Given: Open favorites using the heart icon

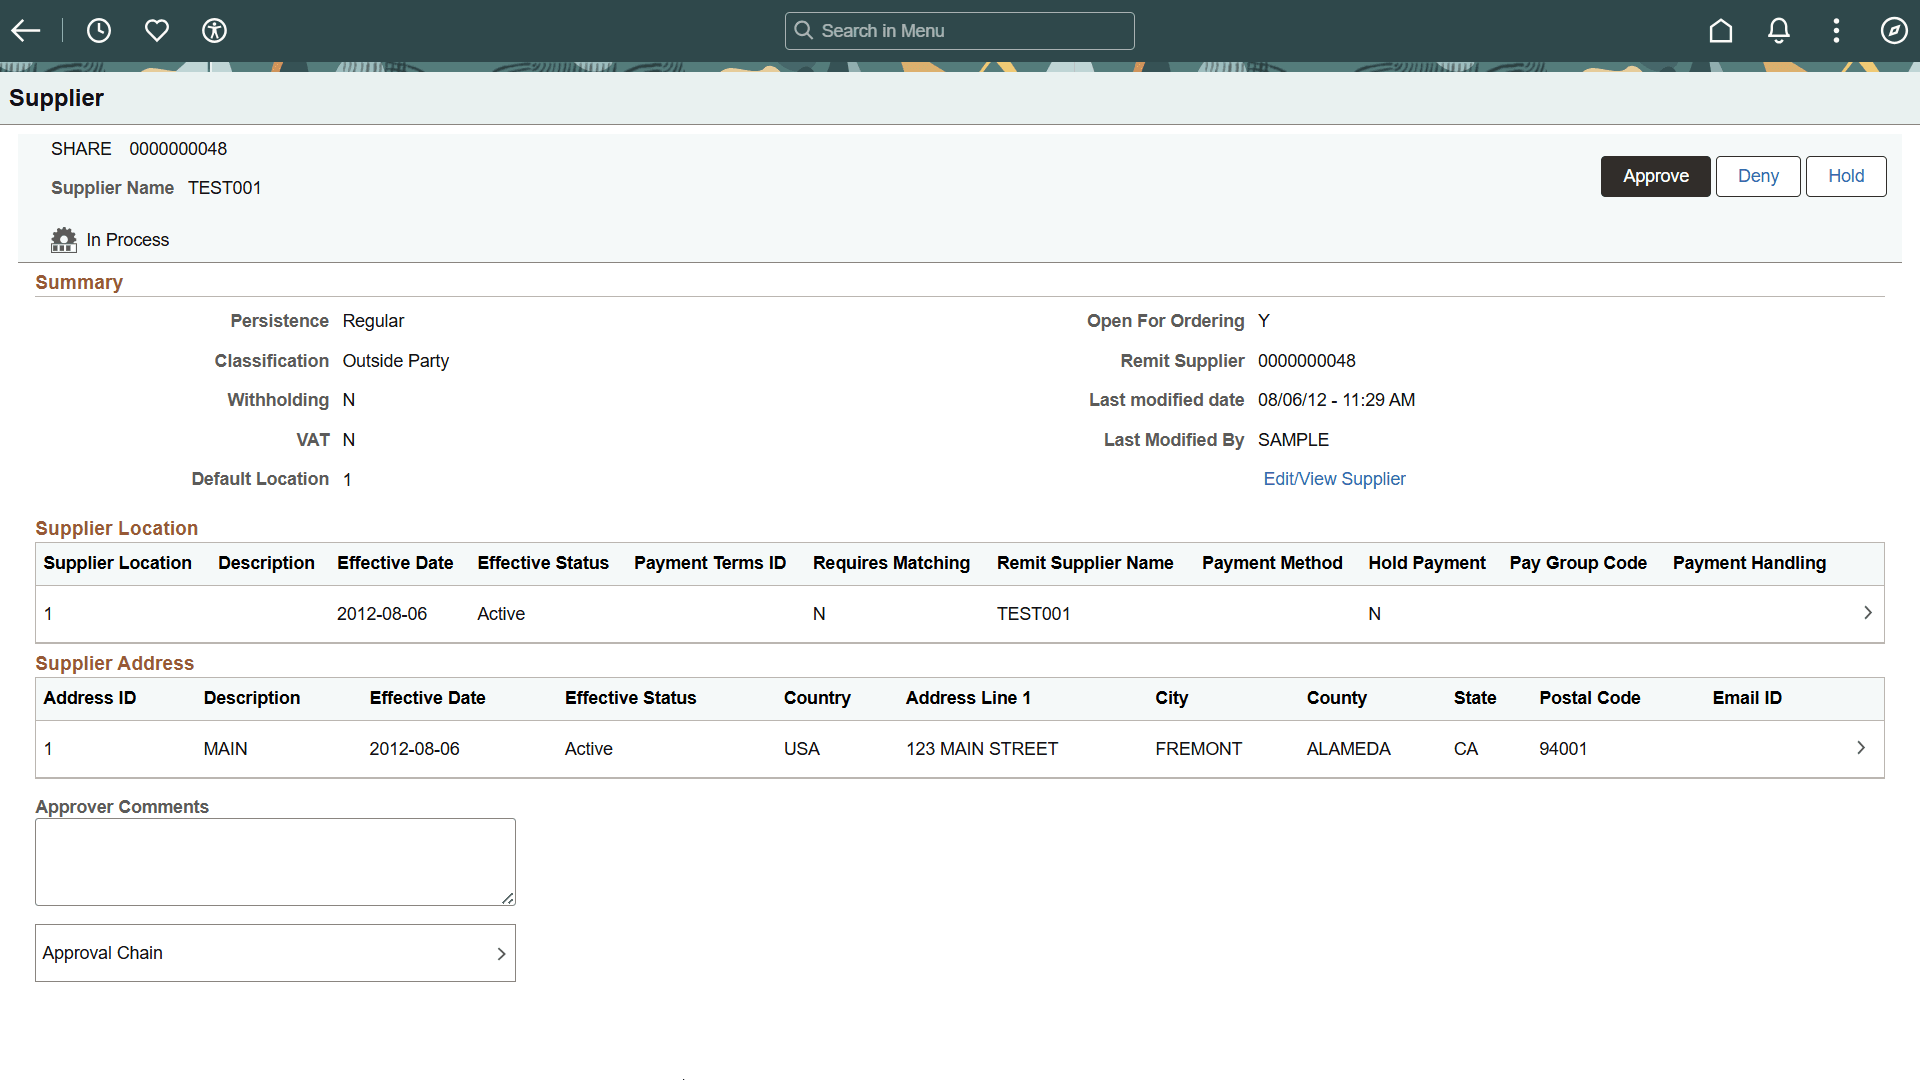Looking at the screenshot, I should [x=157, y=30].
